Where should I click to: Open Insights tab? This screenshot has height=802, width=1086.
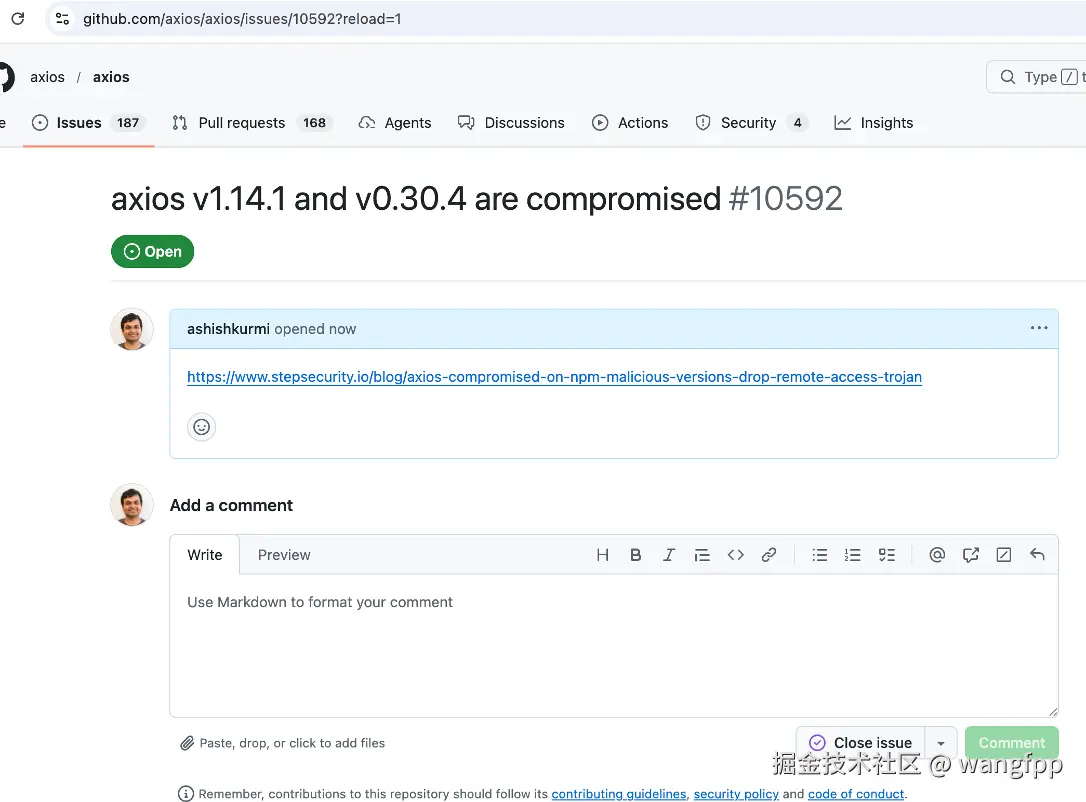coord(873,123)
